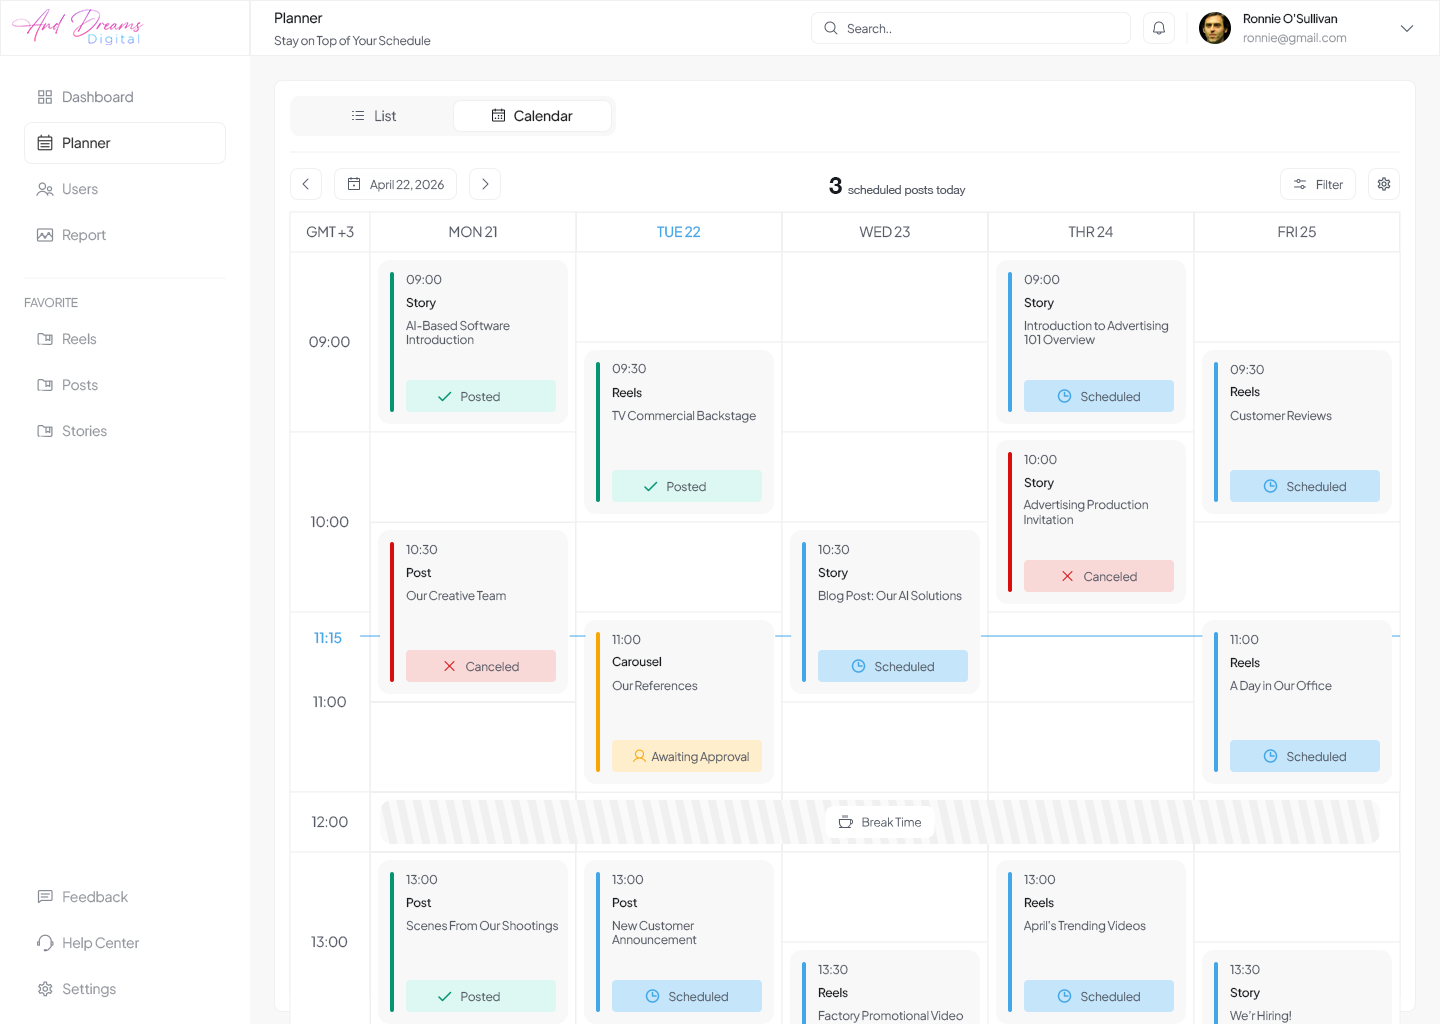Go to Users in sidebar

point(79,189)
